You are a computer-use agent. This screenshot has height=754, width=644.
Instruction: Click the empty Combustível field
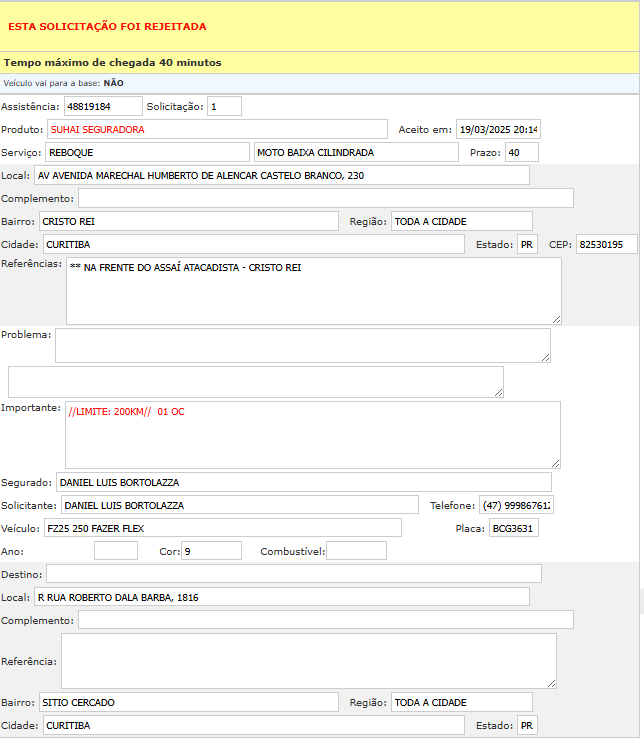click(356, 551)
